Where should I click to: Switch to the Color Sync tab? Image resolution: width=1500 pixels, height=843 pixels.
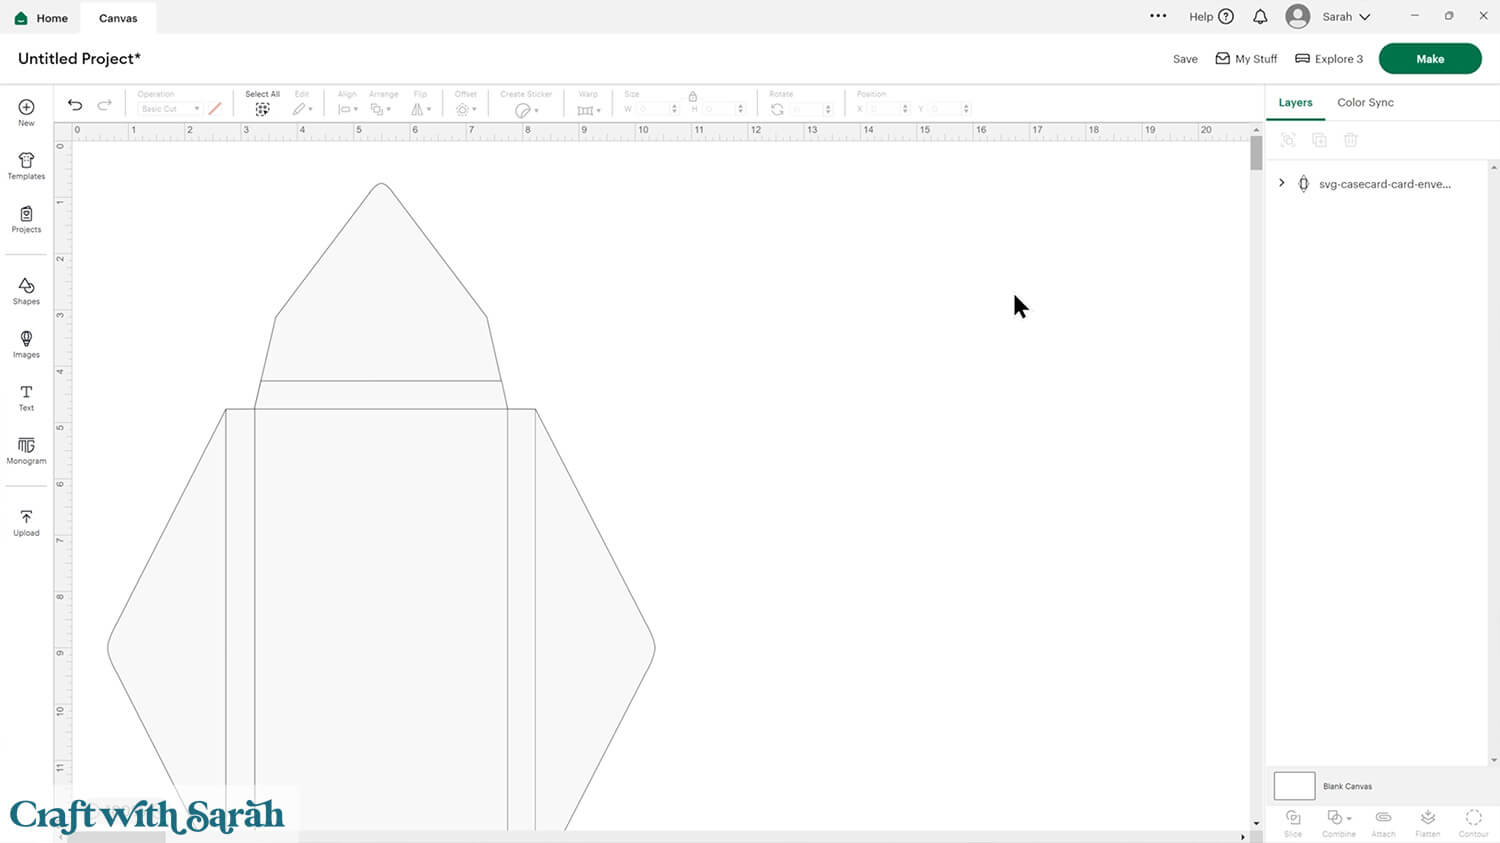coord(1365,102)
